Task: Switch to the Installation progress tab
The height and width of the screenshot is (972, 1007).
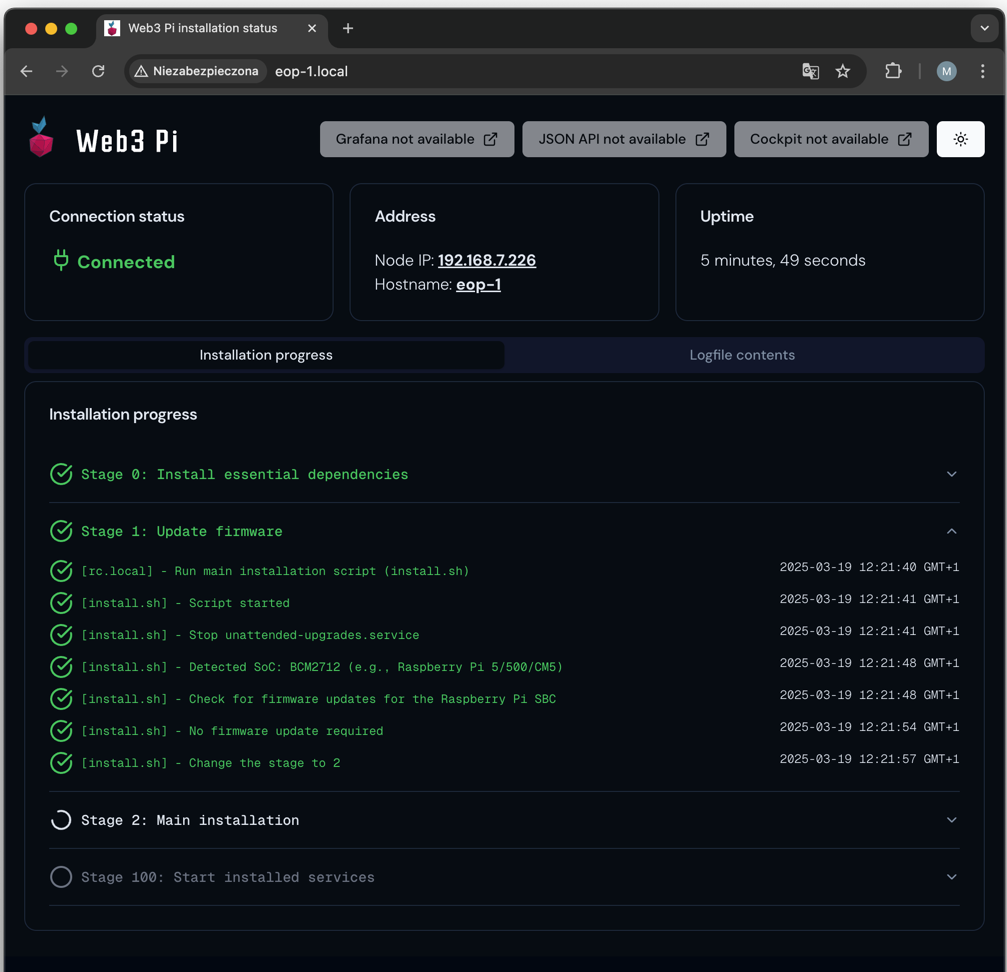Action: (x=266, y=355)
